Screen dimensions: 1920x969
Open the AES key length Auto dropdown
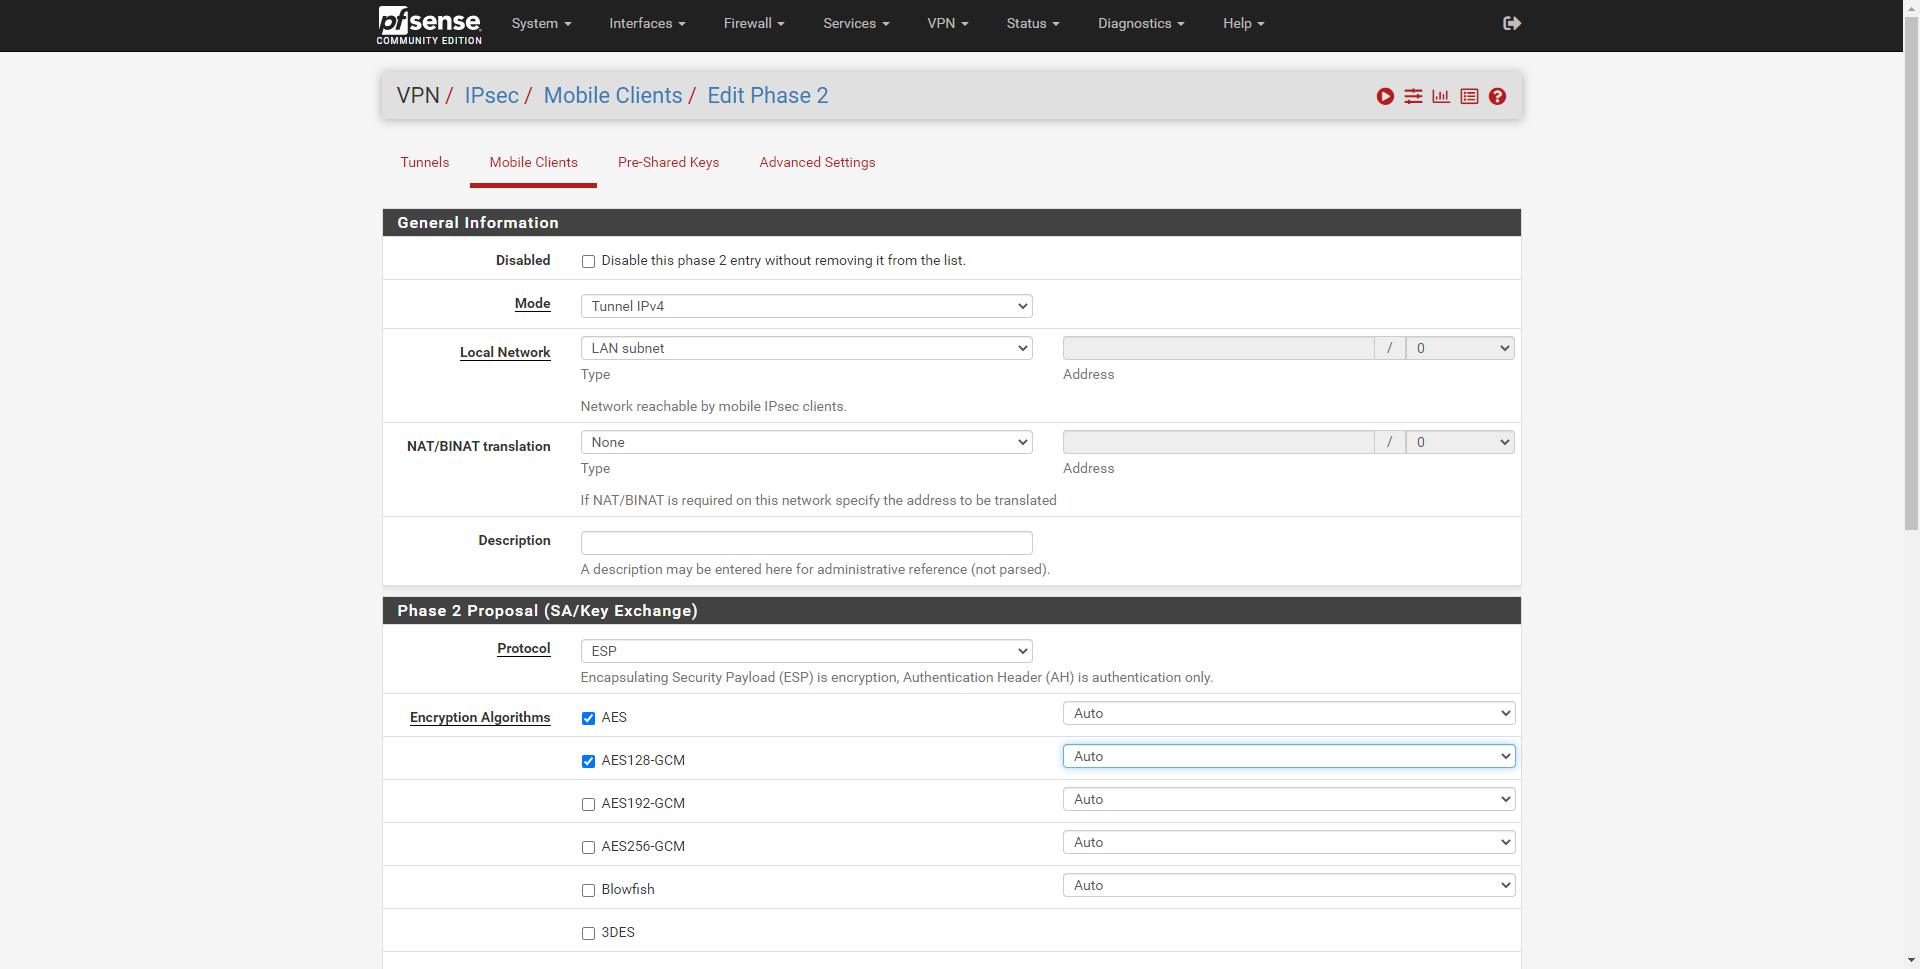click(x=1288, y=713)
